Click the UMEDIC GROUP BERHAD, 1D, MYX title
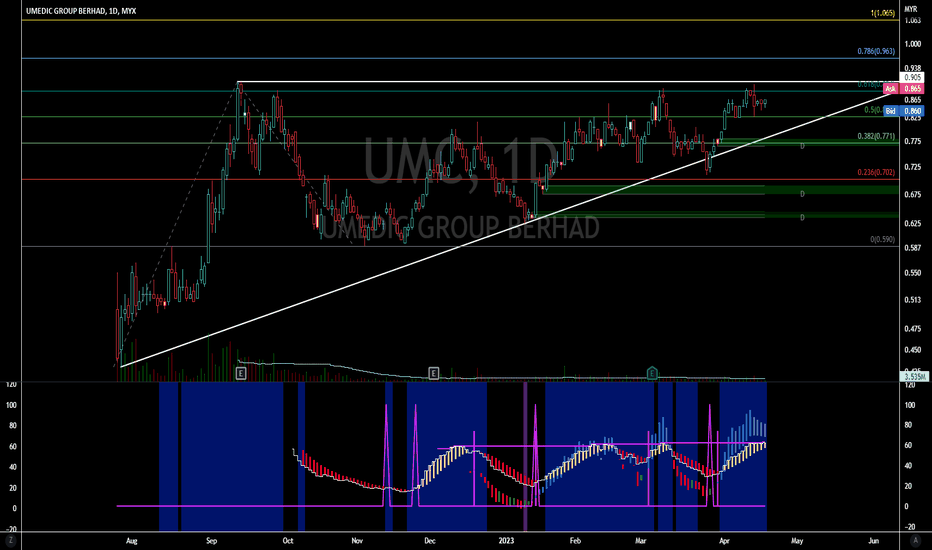Viewport: 932px width, 550px height. point(81,11)
